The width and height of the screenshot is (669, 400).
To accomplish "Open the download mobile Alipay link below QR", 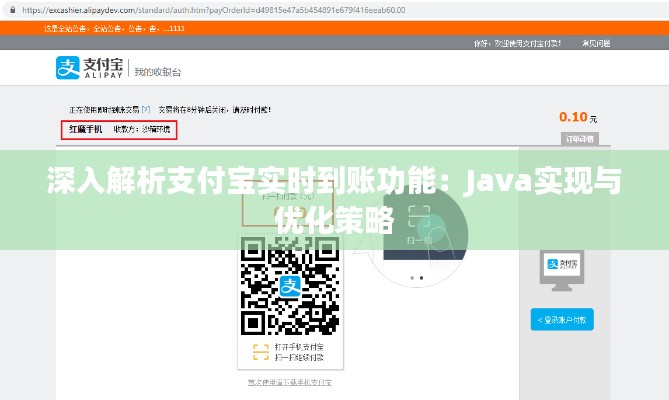I will 289,383.
